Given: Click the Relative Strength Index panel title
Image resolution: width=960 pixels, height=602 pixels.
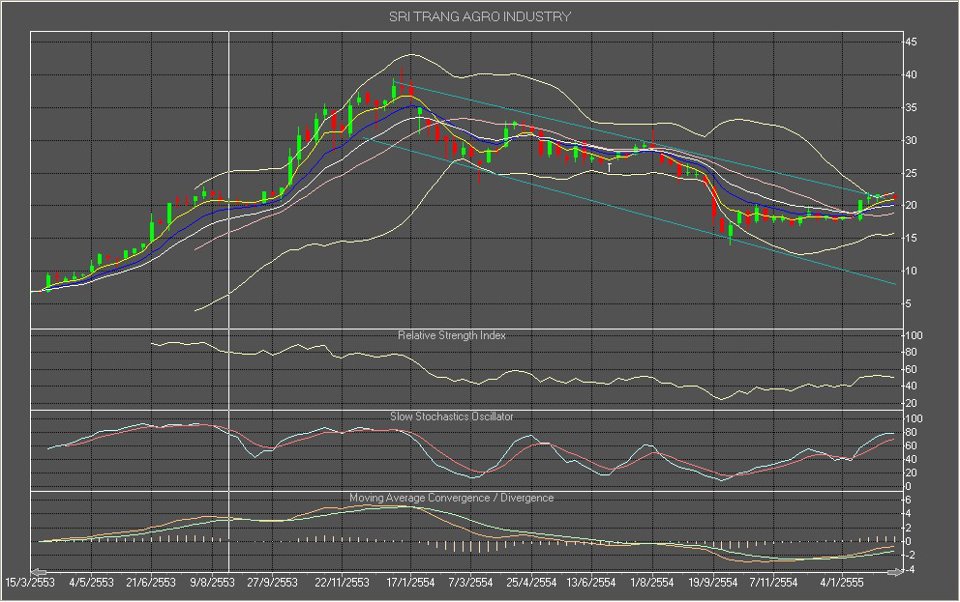Looking at the screenshot, I should tap(452, 336).
